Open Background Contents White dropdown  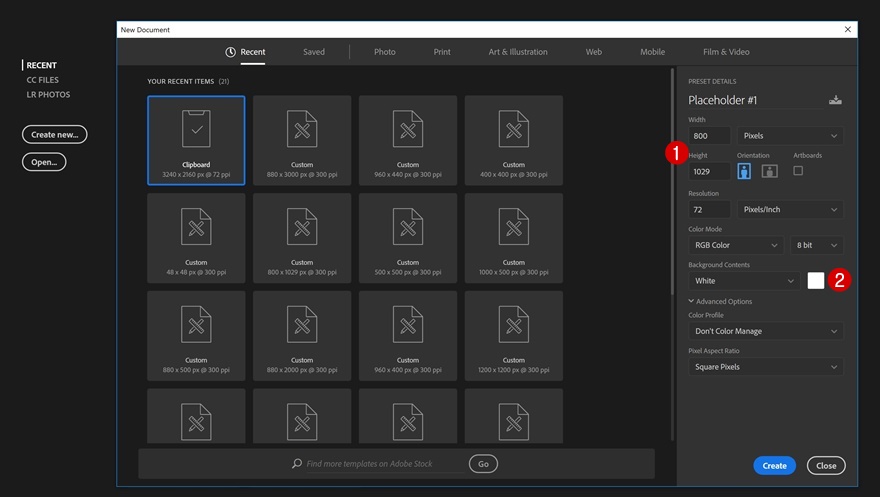click(744, 281)
